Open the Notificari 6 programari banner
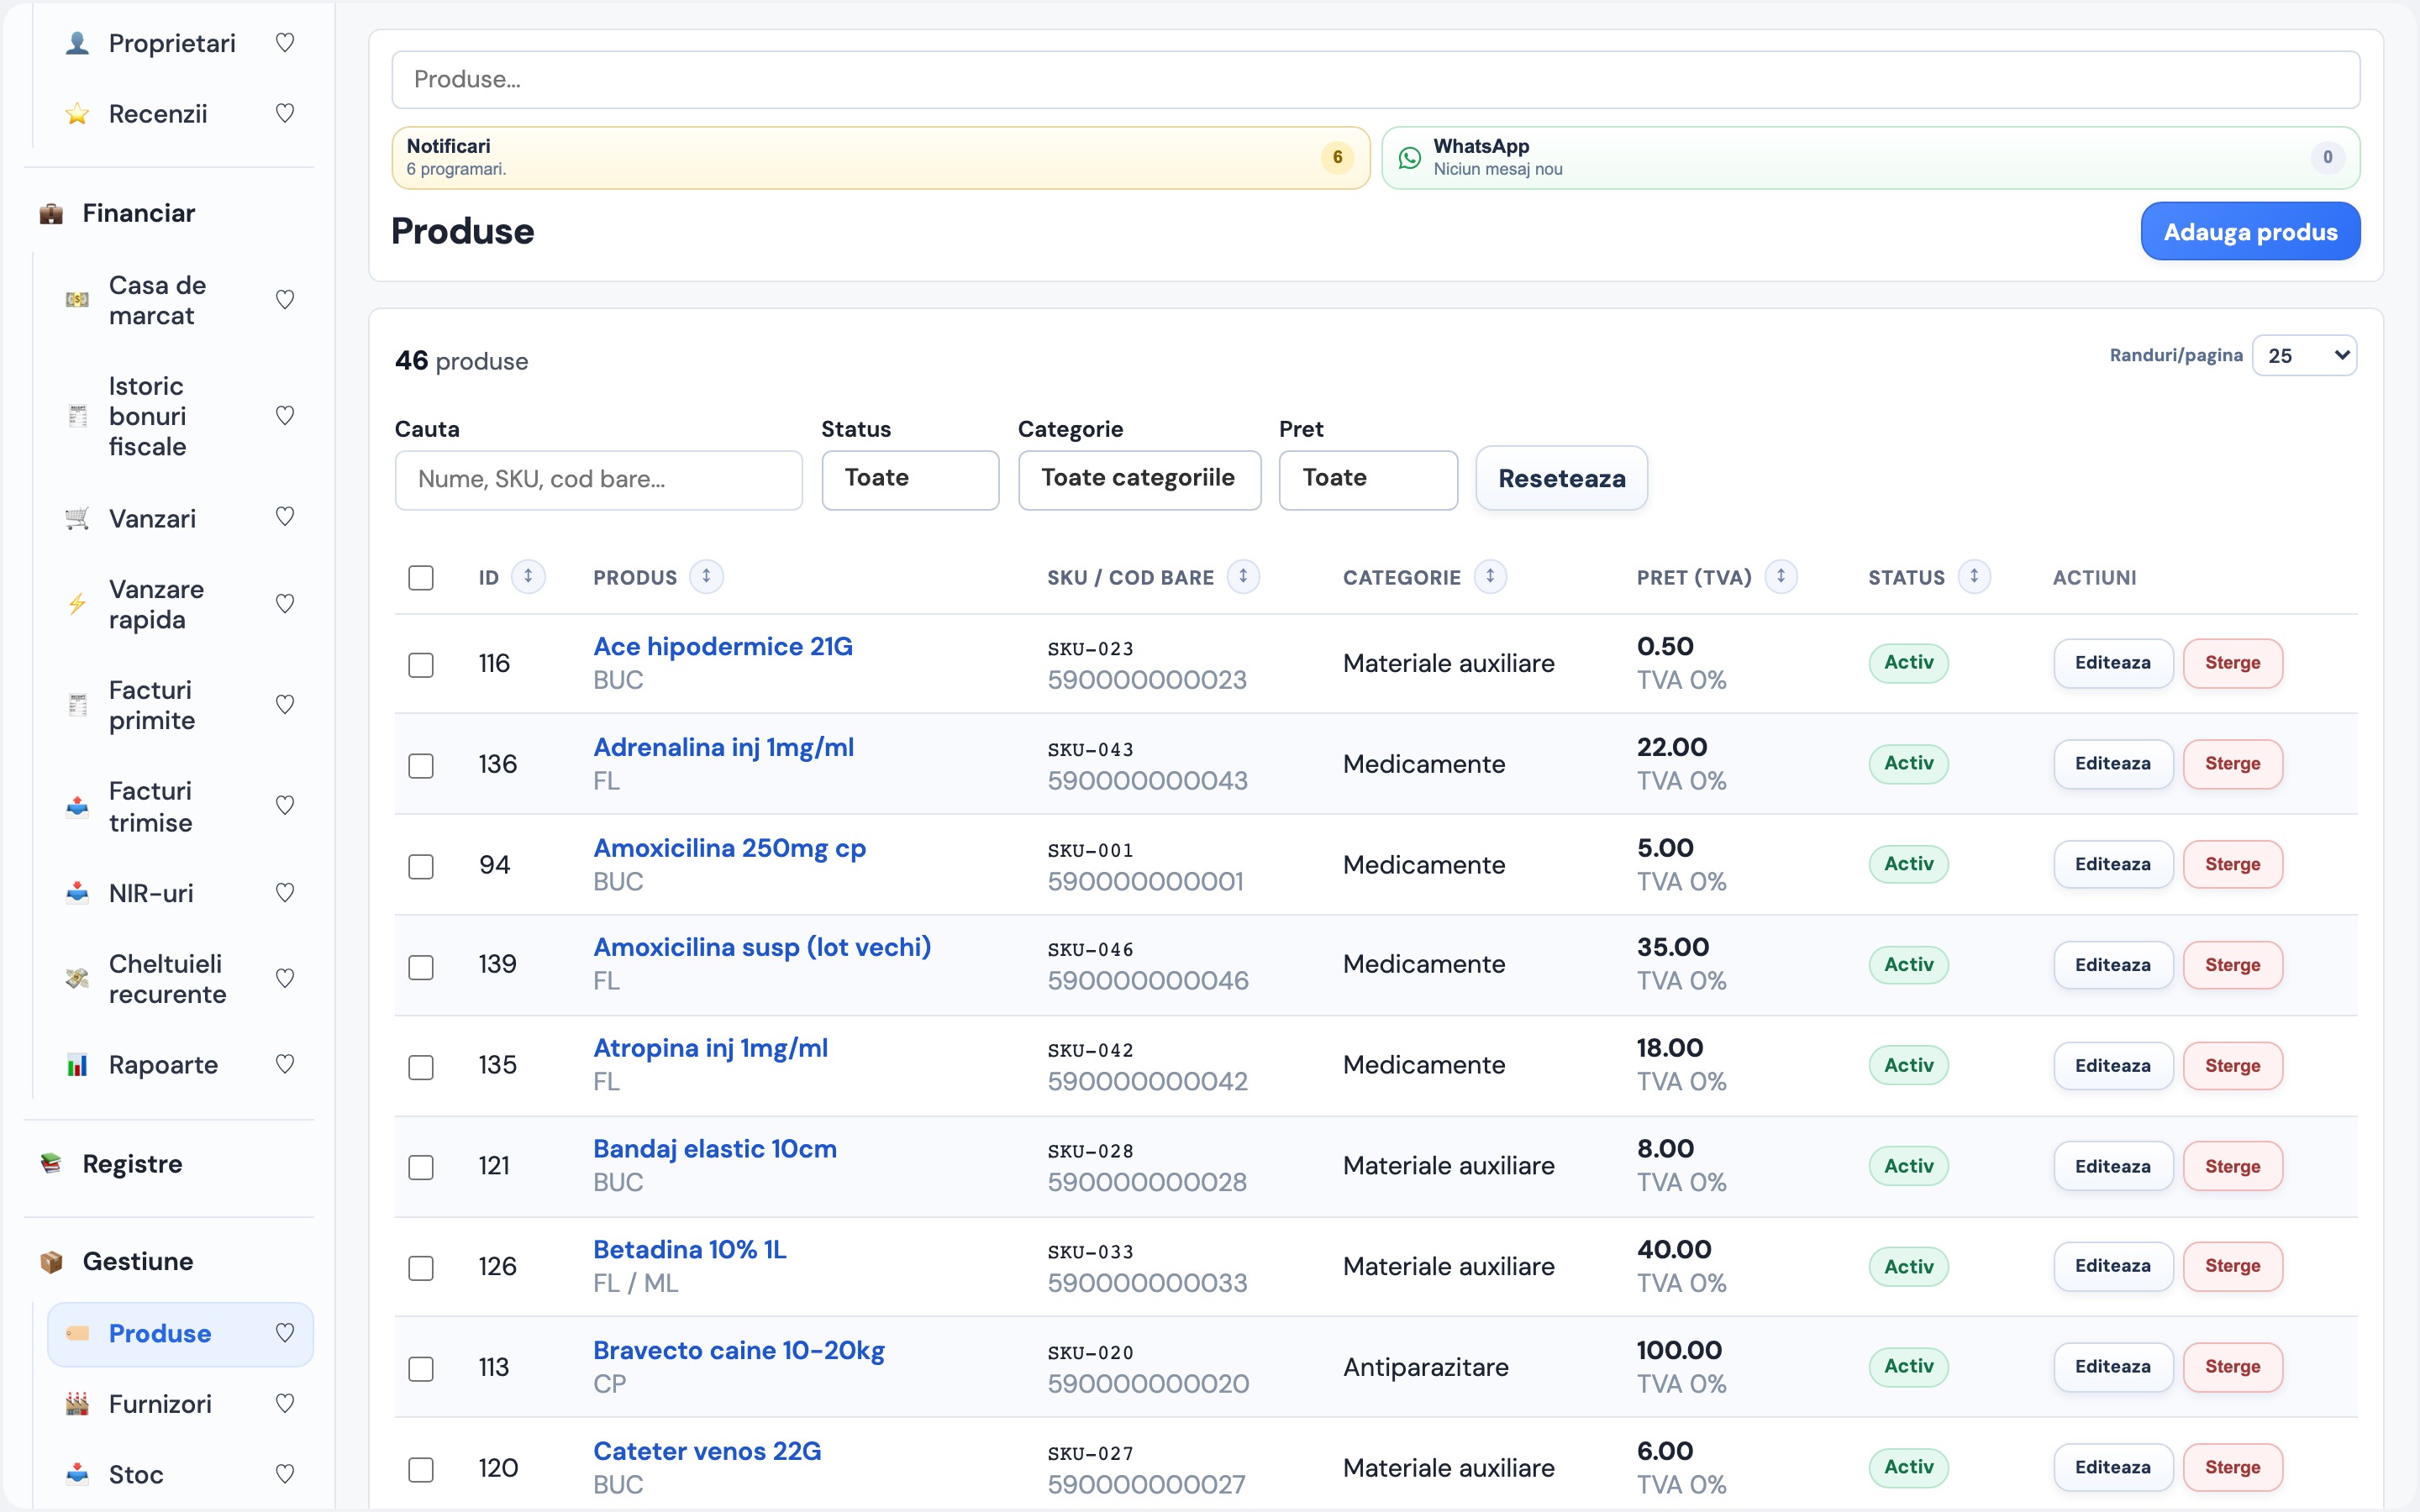 point(880,158)
